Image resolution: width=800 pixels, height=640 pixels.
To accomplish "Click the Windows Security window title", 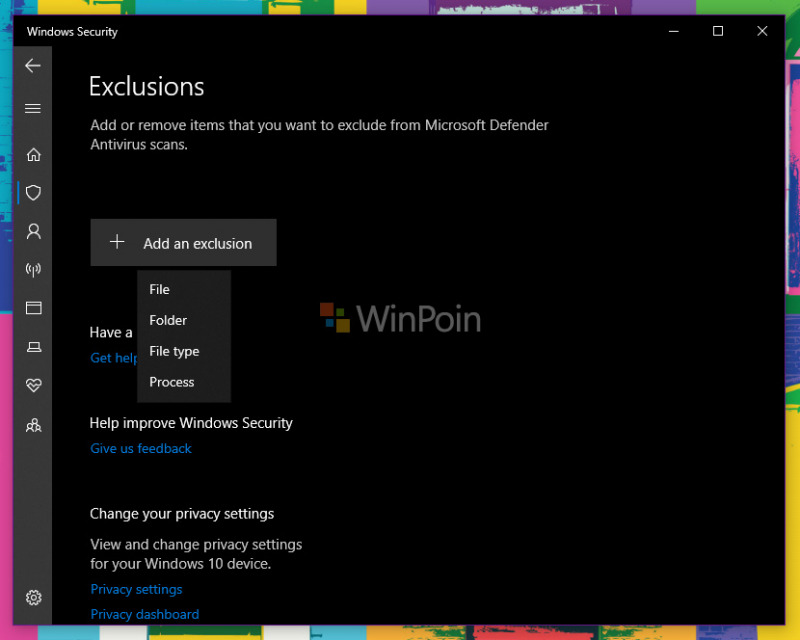I will [x=72, y=32].
